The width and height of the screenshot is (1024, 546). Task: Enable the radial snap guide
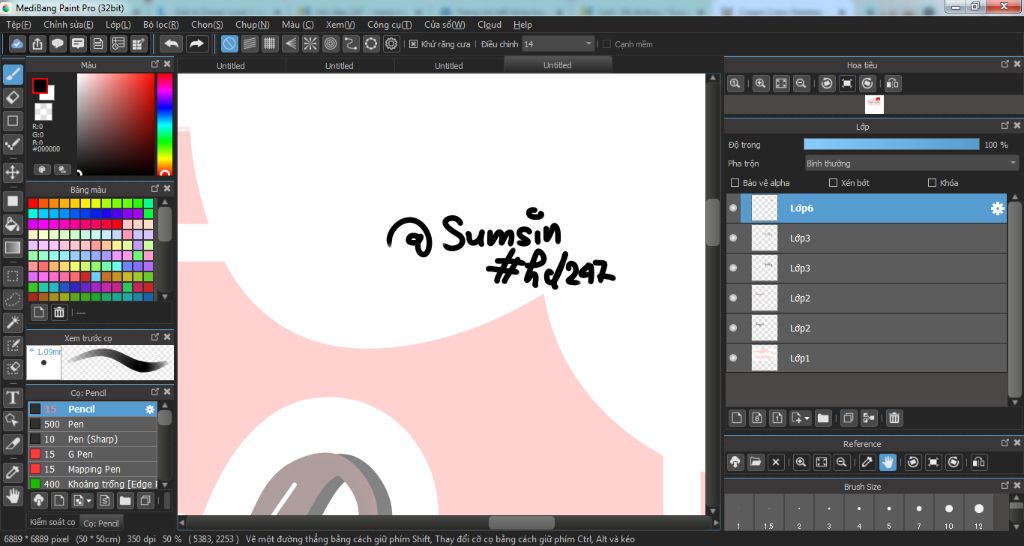(x=310, y=44)
